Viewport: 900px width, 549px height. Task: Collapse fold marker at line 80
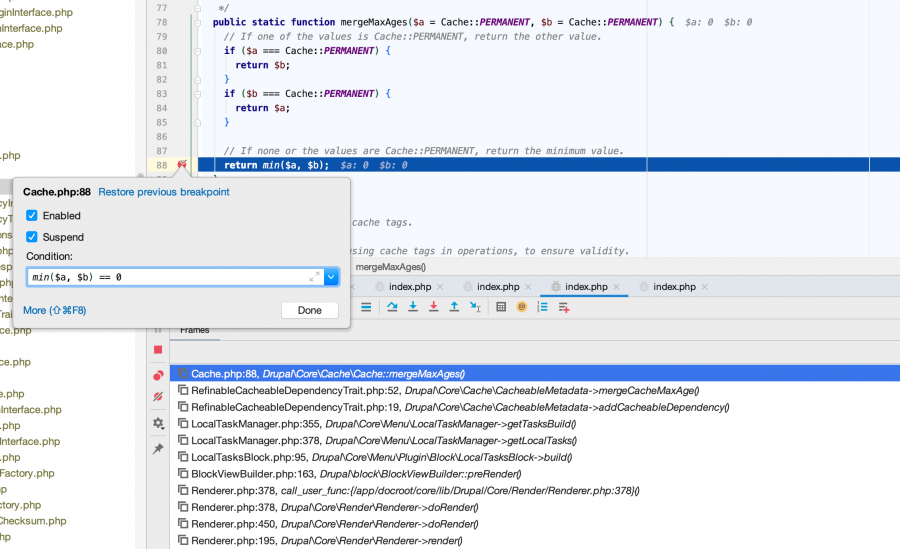(x=197, y=51)
